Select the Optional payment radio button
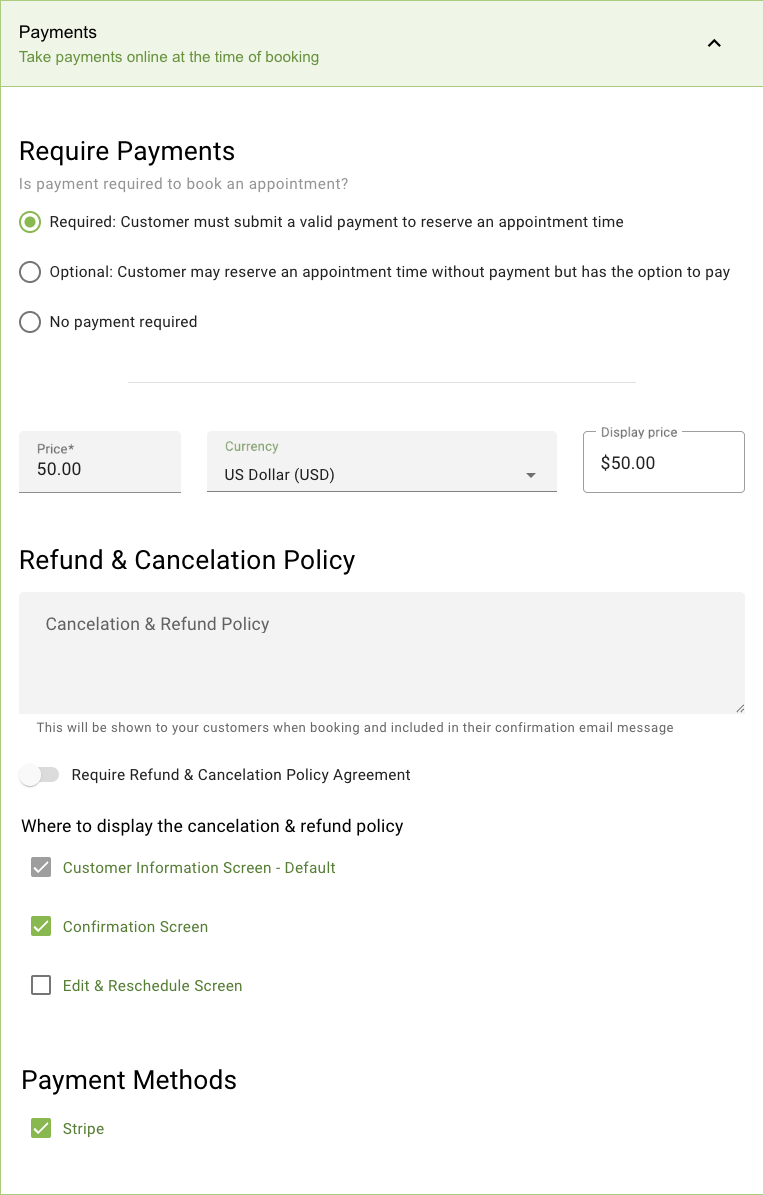 31,272
